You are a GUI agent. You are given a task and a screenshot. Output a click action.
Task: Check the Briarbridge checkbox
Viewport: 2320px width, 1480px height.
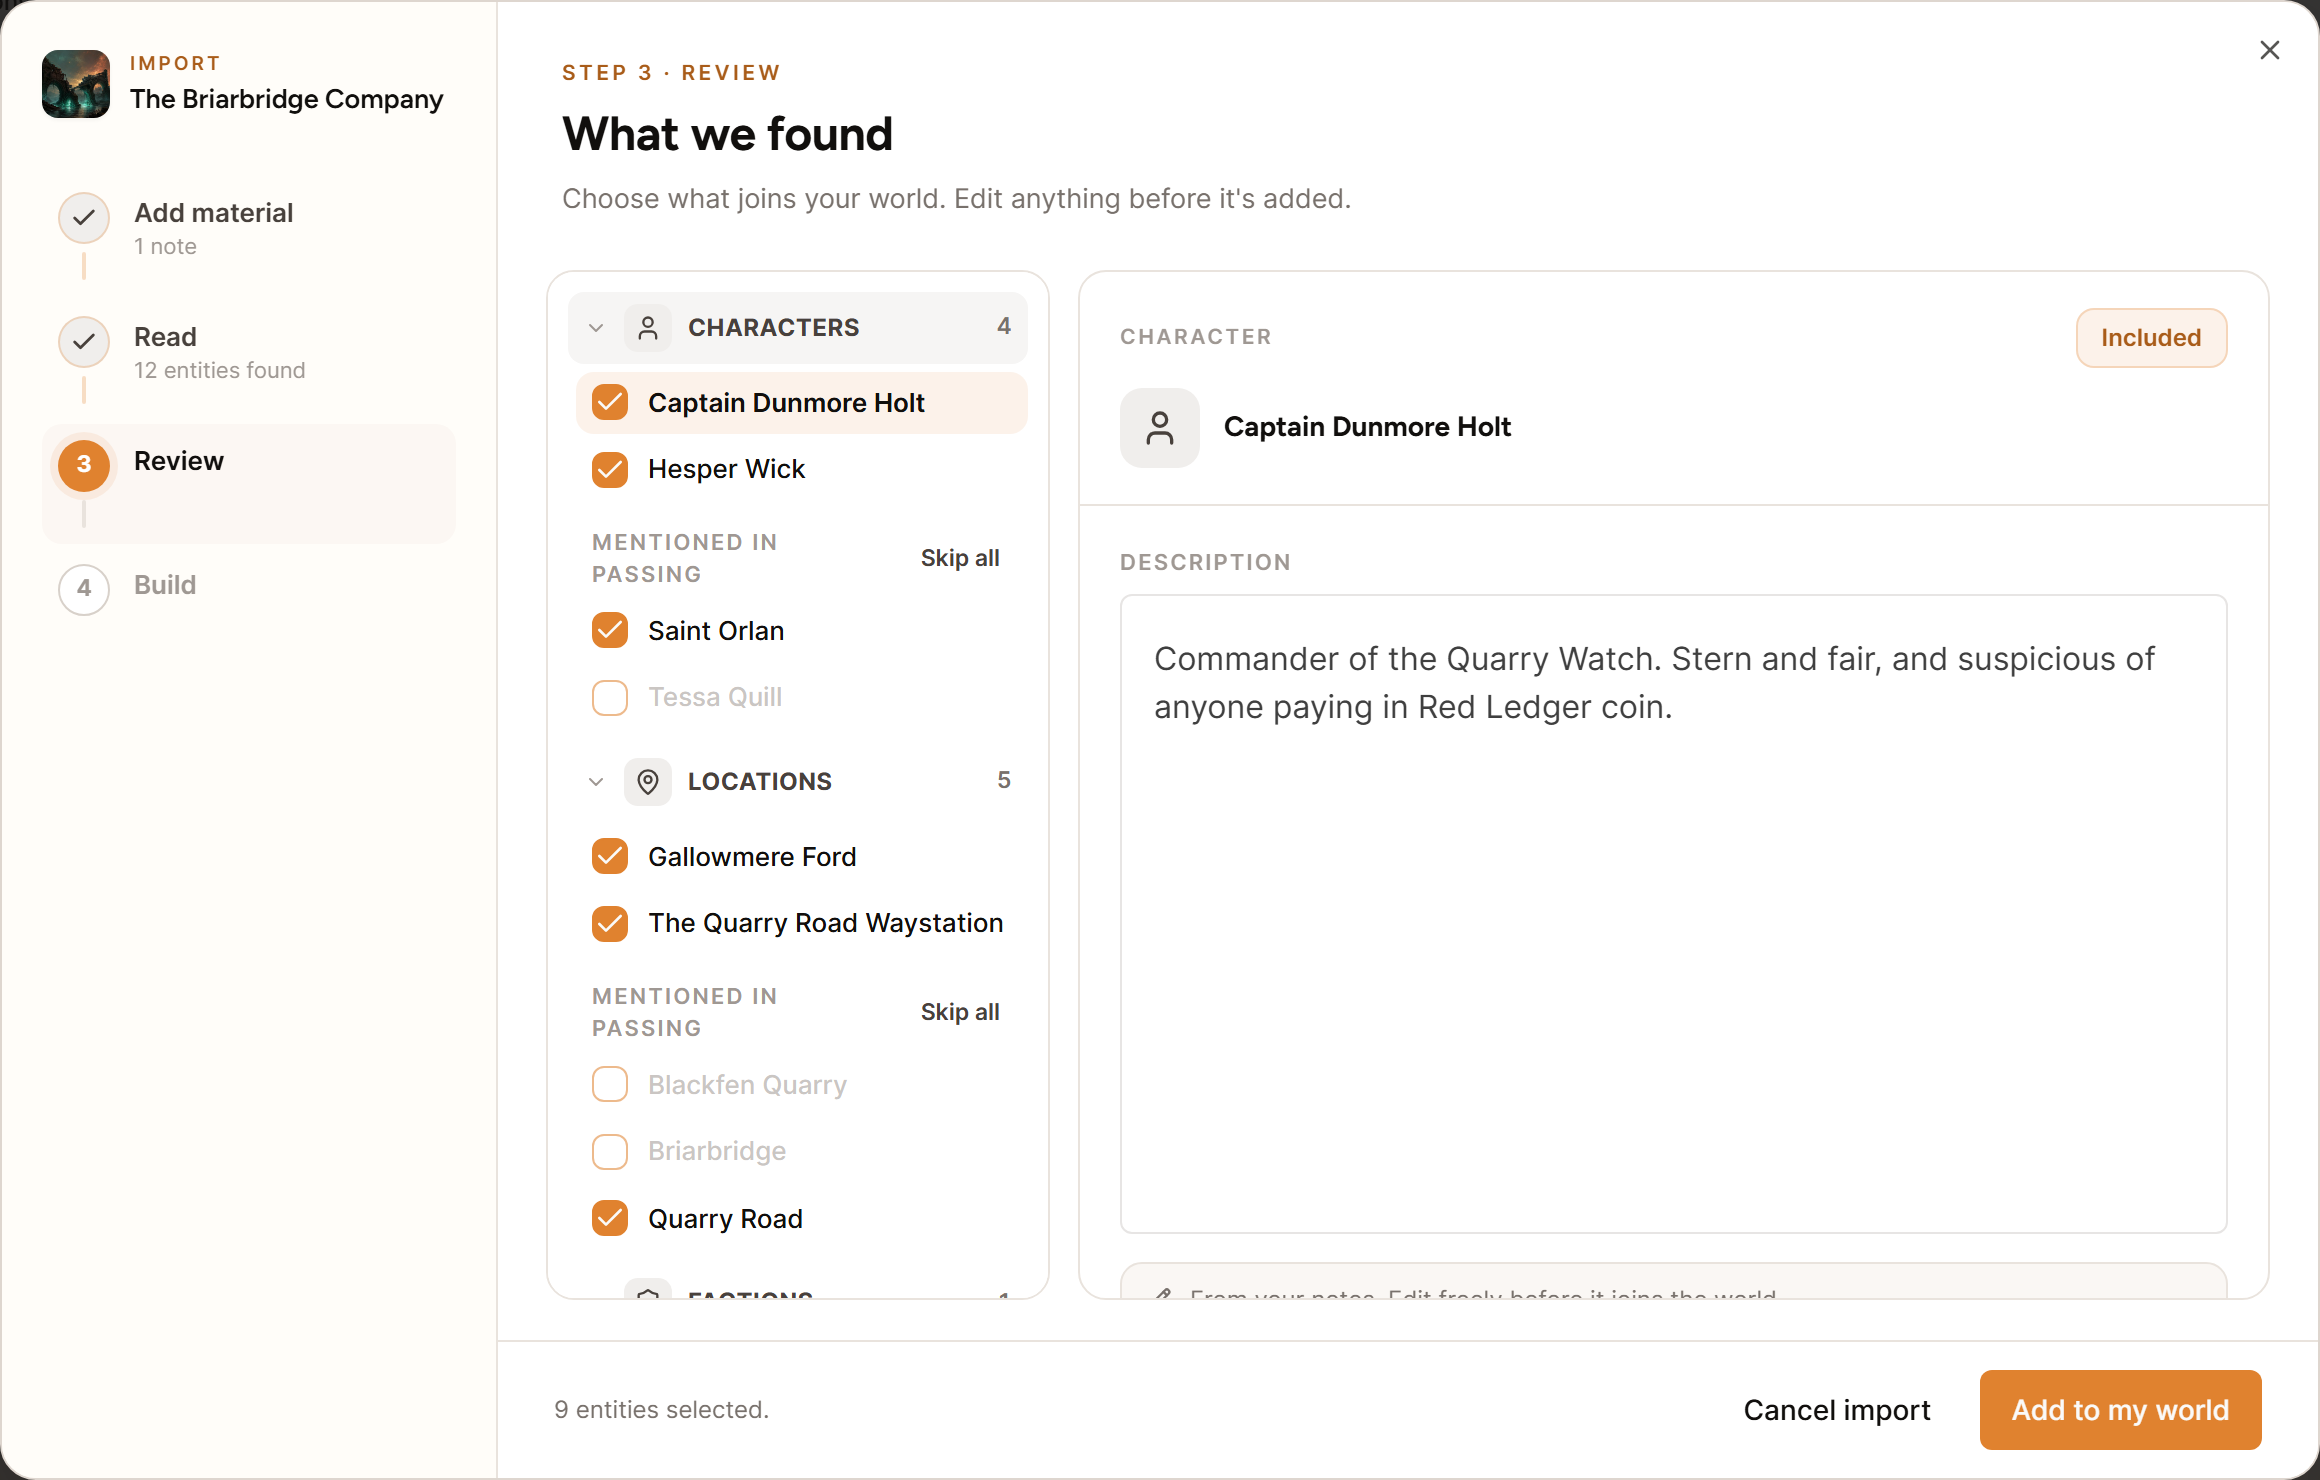click(610, 1151)
